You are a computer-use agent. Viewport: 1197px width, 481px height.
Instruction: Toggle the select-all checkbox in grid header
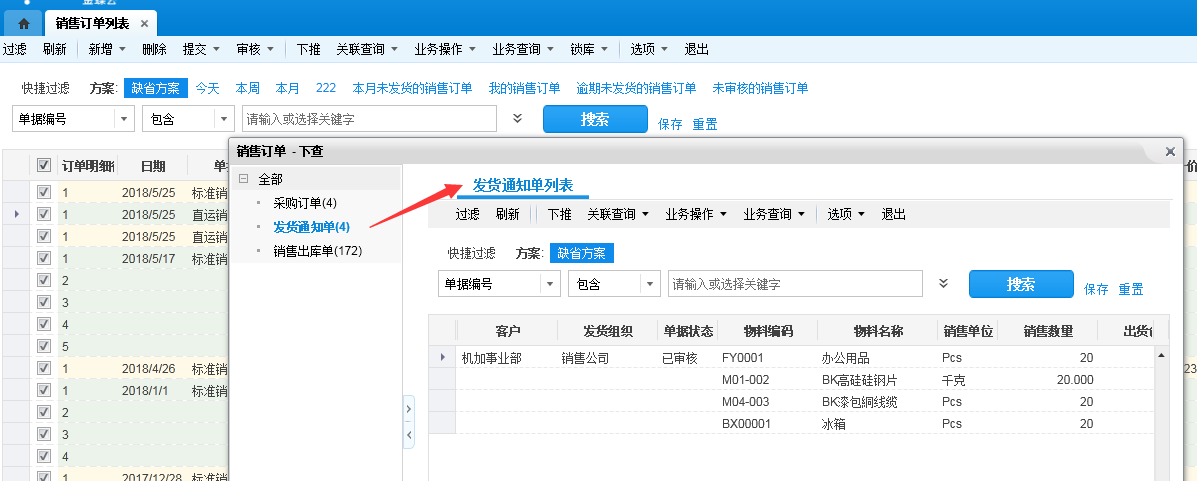pyautogui.click(x=44, y=165)
